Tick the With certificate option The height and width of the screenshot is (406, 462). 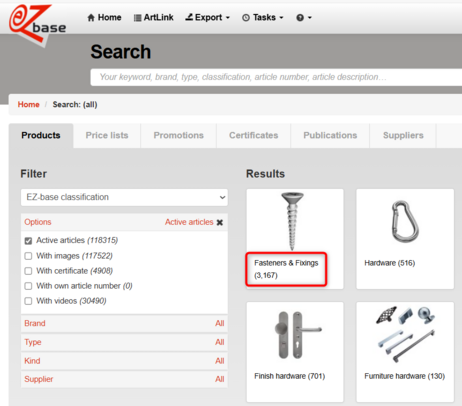point(28,271)
